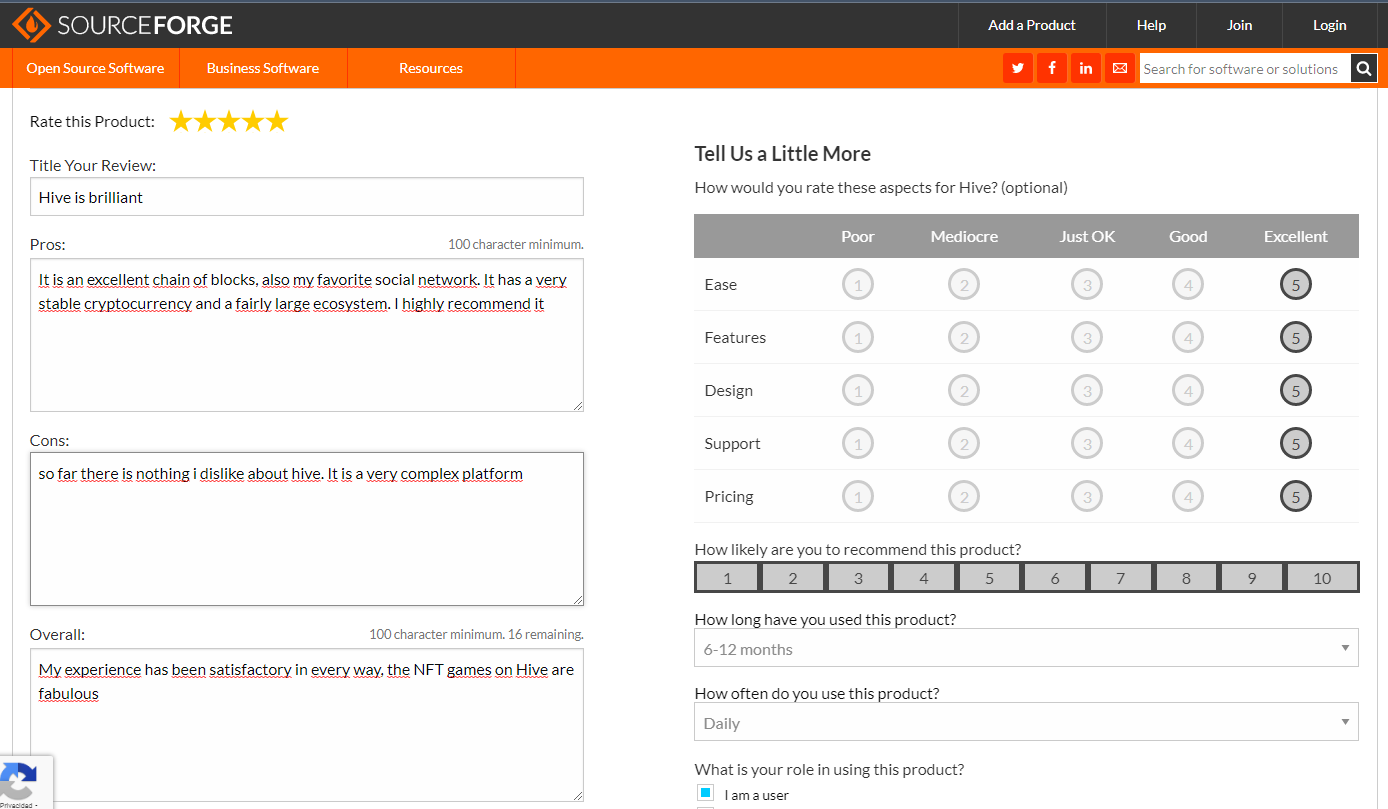Open the Open Source Software menu

[95, 68]
